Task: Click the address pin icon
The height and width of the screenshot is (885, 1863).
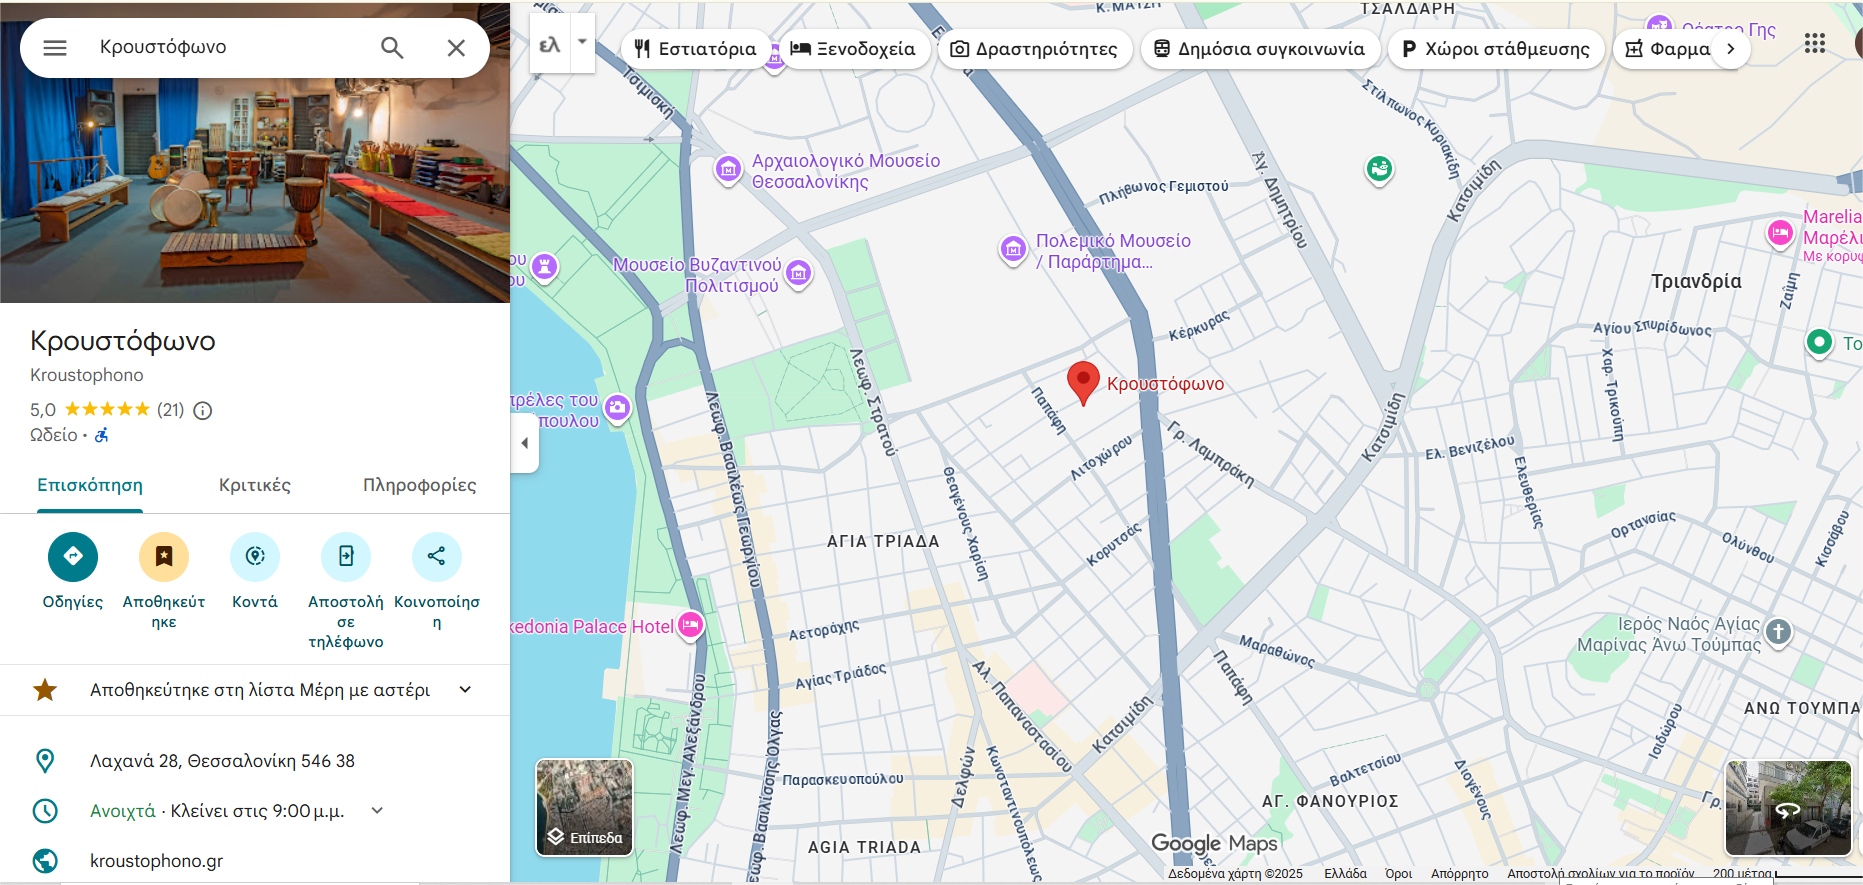Action: pos(45,761)
